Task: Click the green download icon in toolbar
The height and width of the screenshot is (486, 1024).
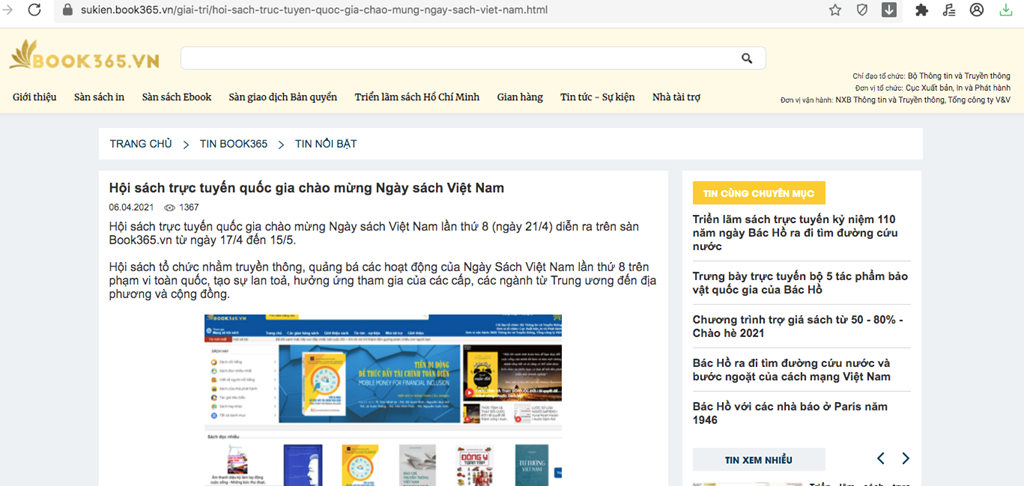Action: click(x=1005, y=10)
